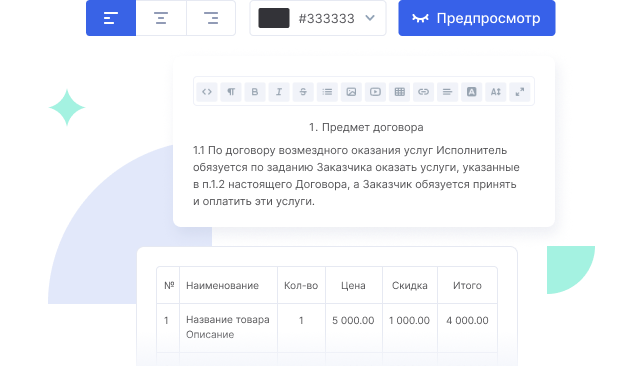
Task: Click paragraph starting '1.1 По договору'
Action: pos(356,176)
